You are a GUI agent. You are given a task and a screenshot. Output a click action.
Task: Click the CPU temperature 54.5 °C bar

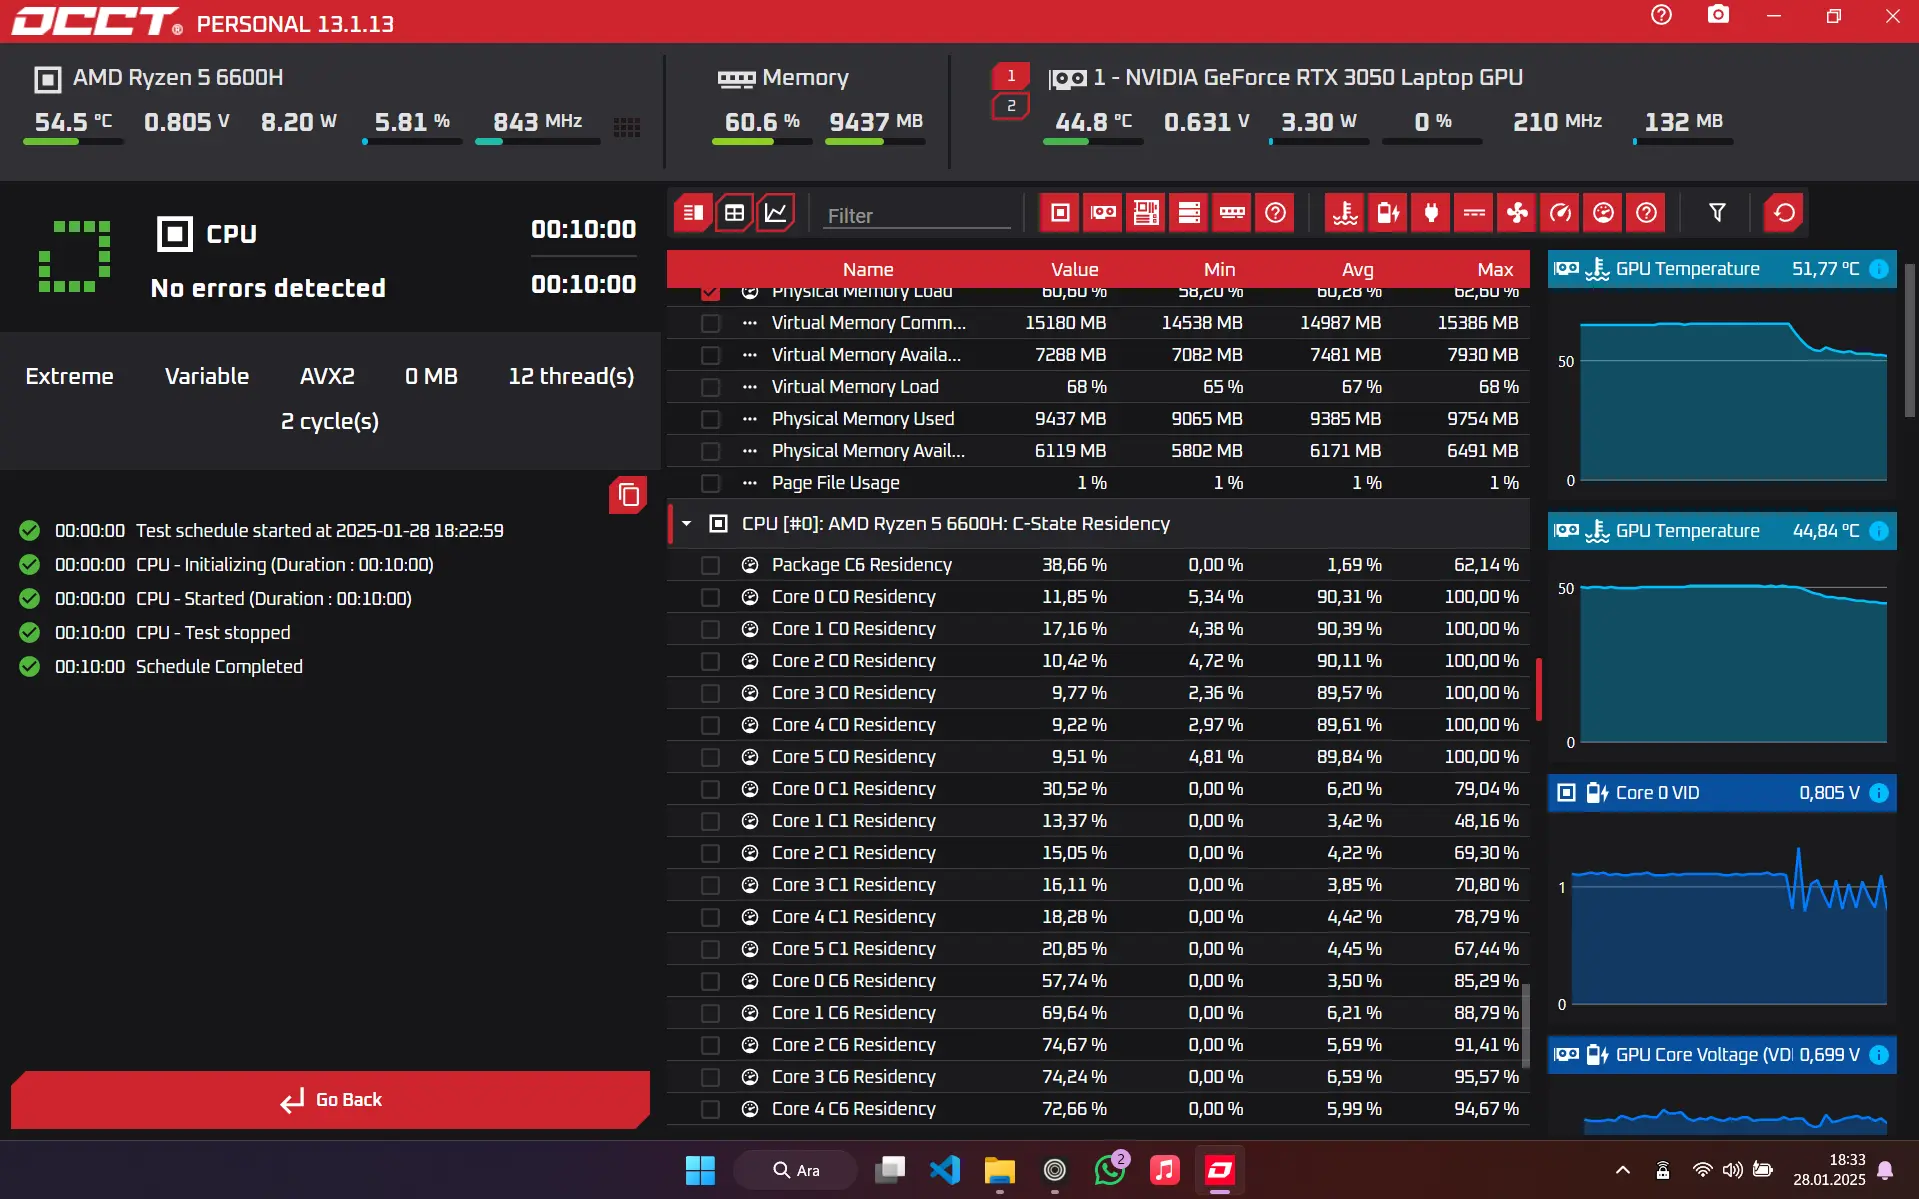click(73, 142)
